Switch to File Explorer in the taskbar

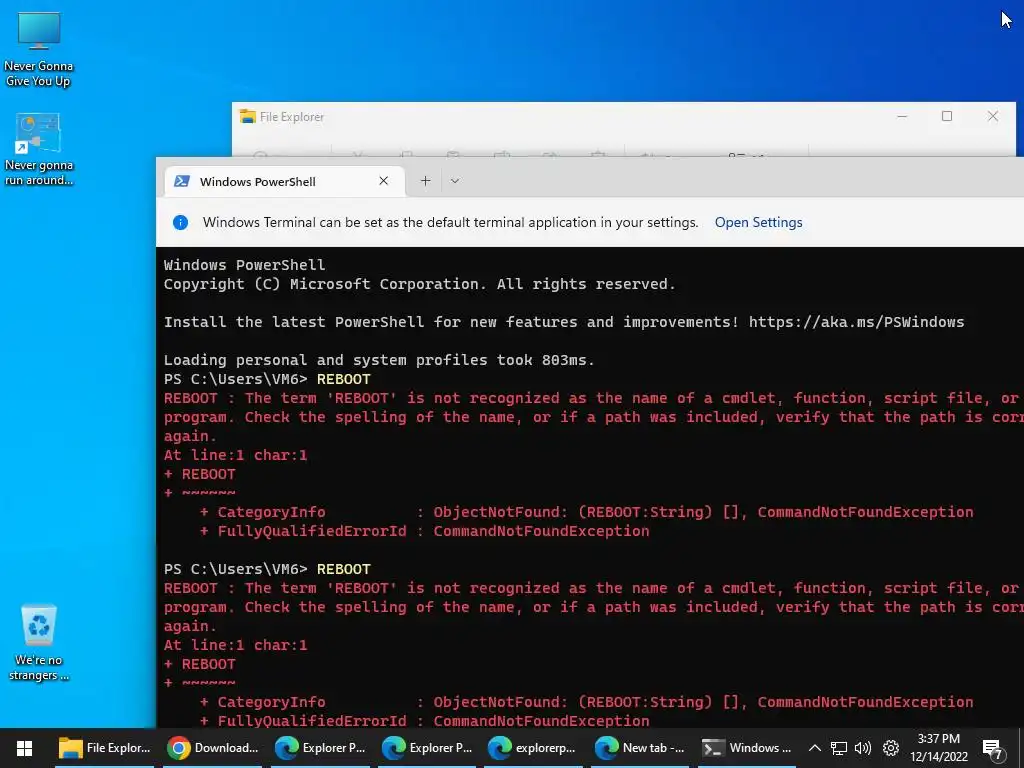[104, 748]
